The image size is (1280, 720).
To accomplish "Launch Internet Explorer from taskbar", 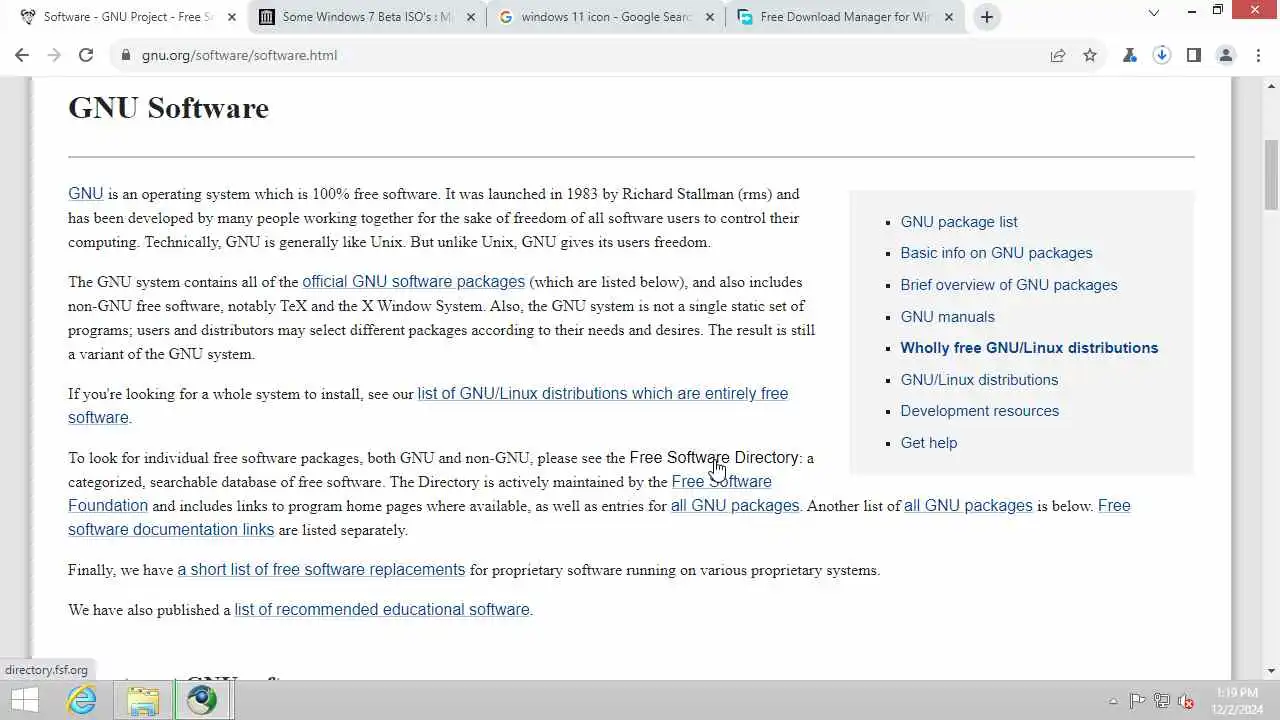I will pyautogui.click(x=82, y=700).
